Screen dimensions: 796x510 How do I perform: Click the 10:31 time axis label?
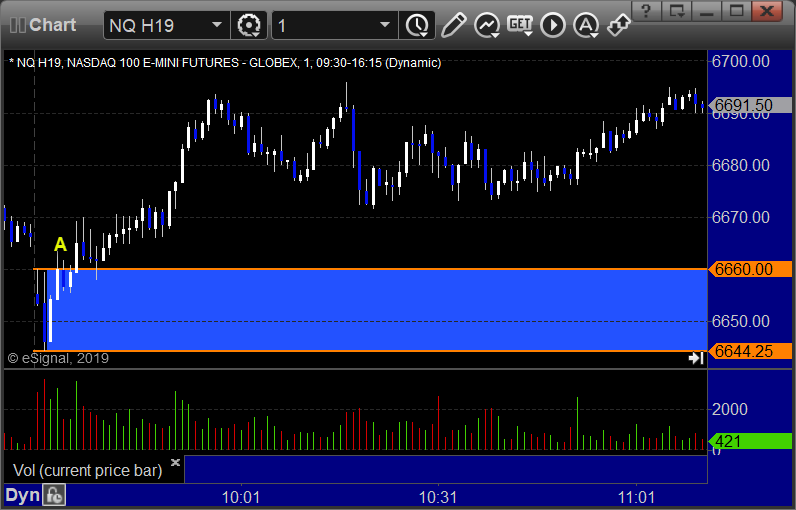pos(438,497)
